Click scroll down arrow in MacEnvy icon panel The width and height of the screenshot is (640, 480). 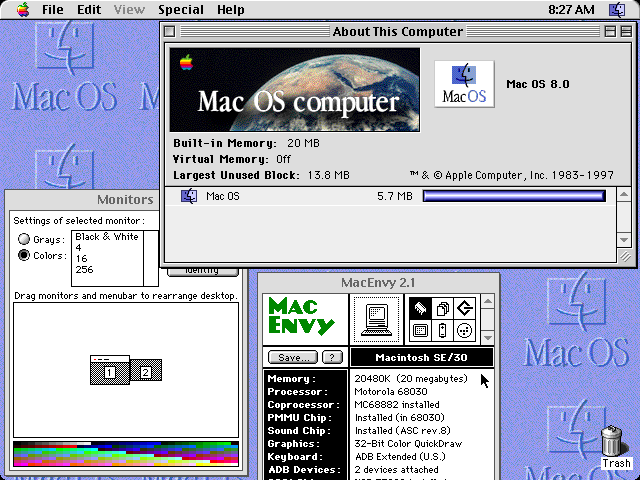[x=488, y=338]
